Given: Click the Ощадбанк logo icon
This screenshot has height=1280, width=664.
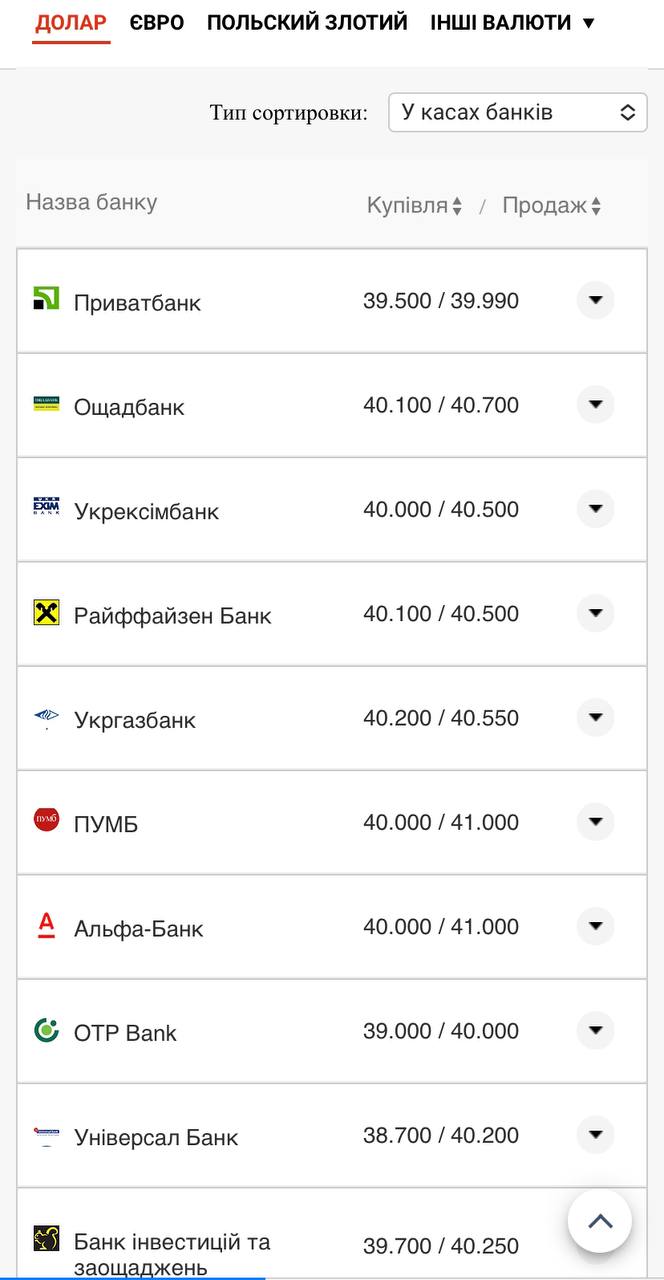Looking at the screenshot, I should (x=46, y=403).
